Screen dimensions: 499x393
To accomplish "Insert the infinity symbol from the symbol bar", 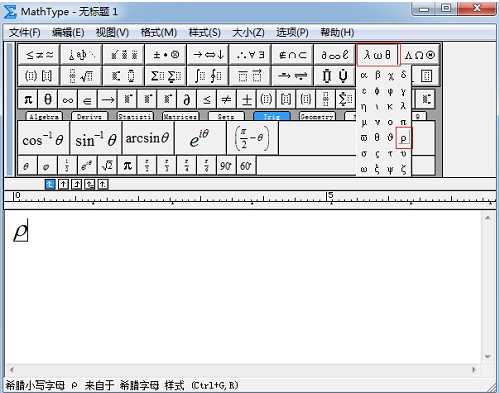I will point(68,99).
